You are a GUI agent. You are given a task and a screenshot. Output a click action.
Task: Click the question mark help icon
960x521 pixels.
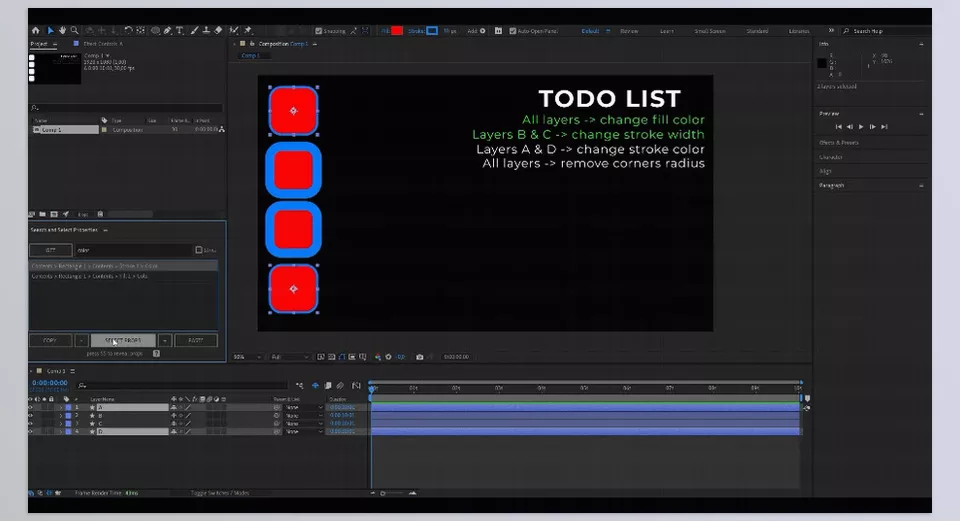click(156, 353)
